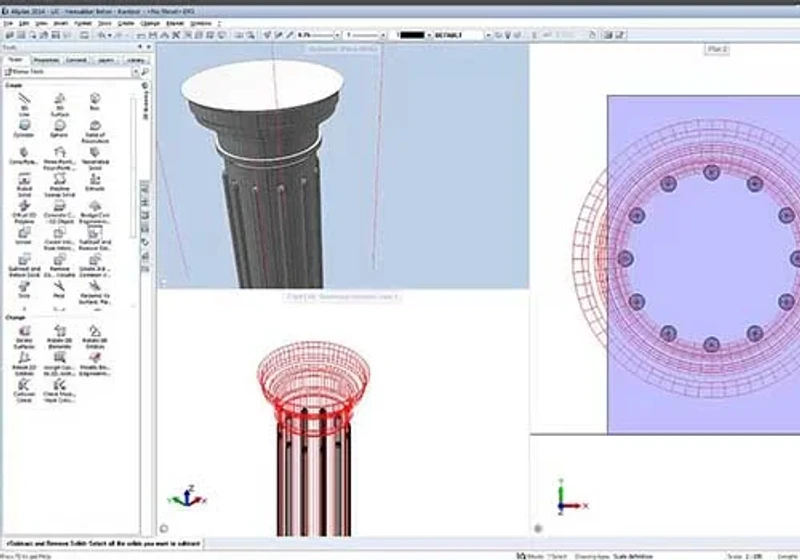Pin the Tools palette with the pushpin
Viewport: 800px width, 560px height.
(140, 47)
